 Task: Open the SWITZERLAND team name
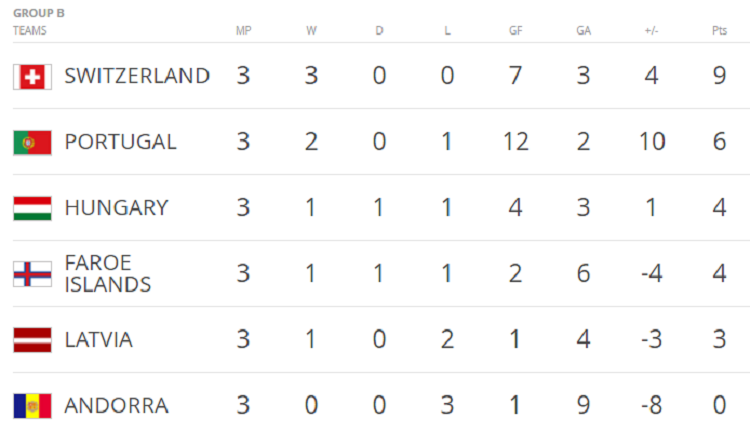pos(137,76)
